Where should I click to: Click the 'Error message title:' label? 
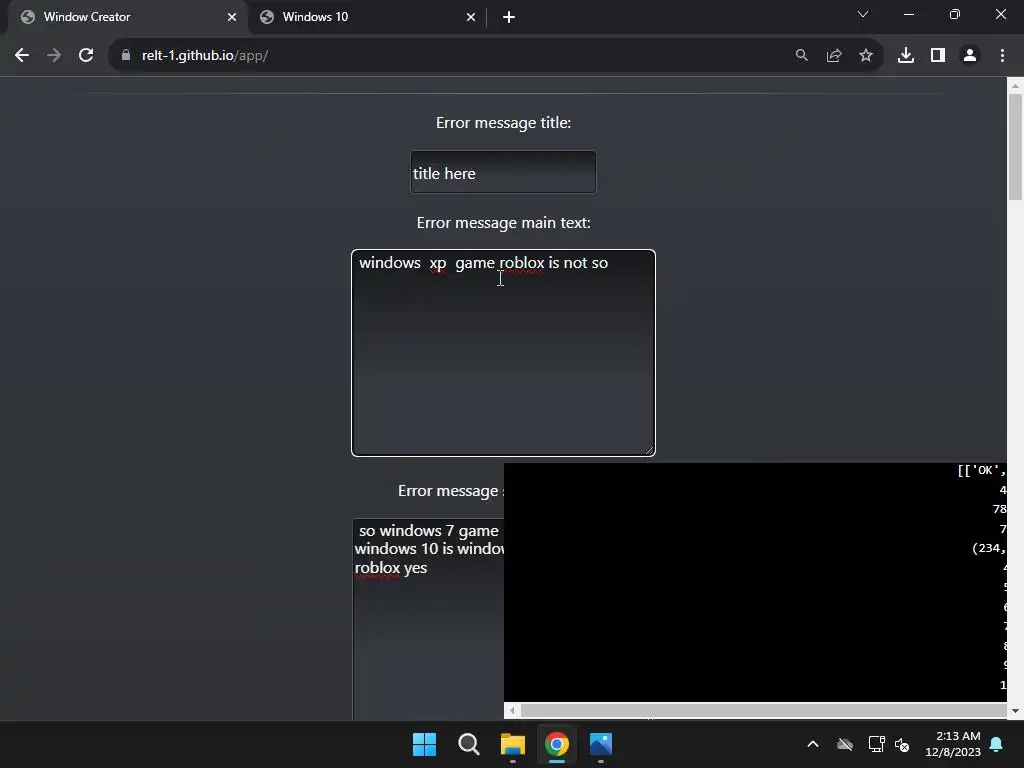pos(504,123)
